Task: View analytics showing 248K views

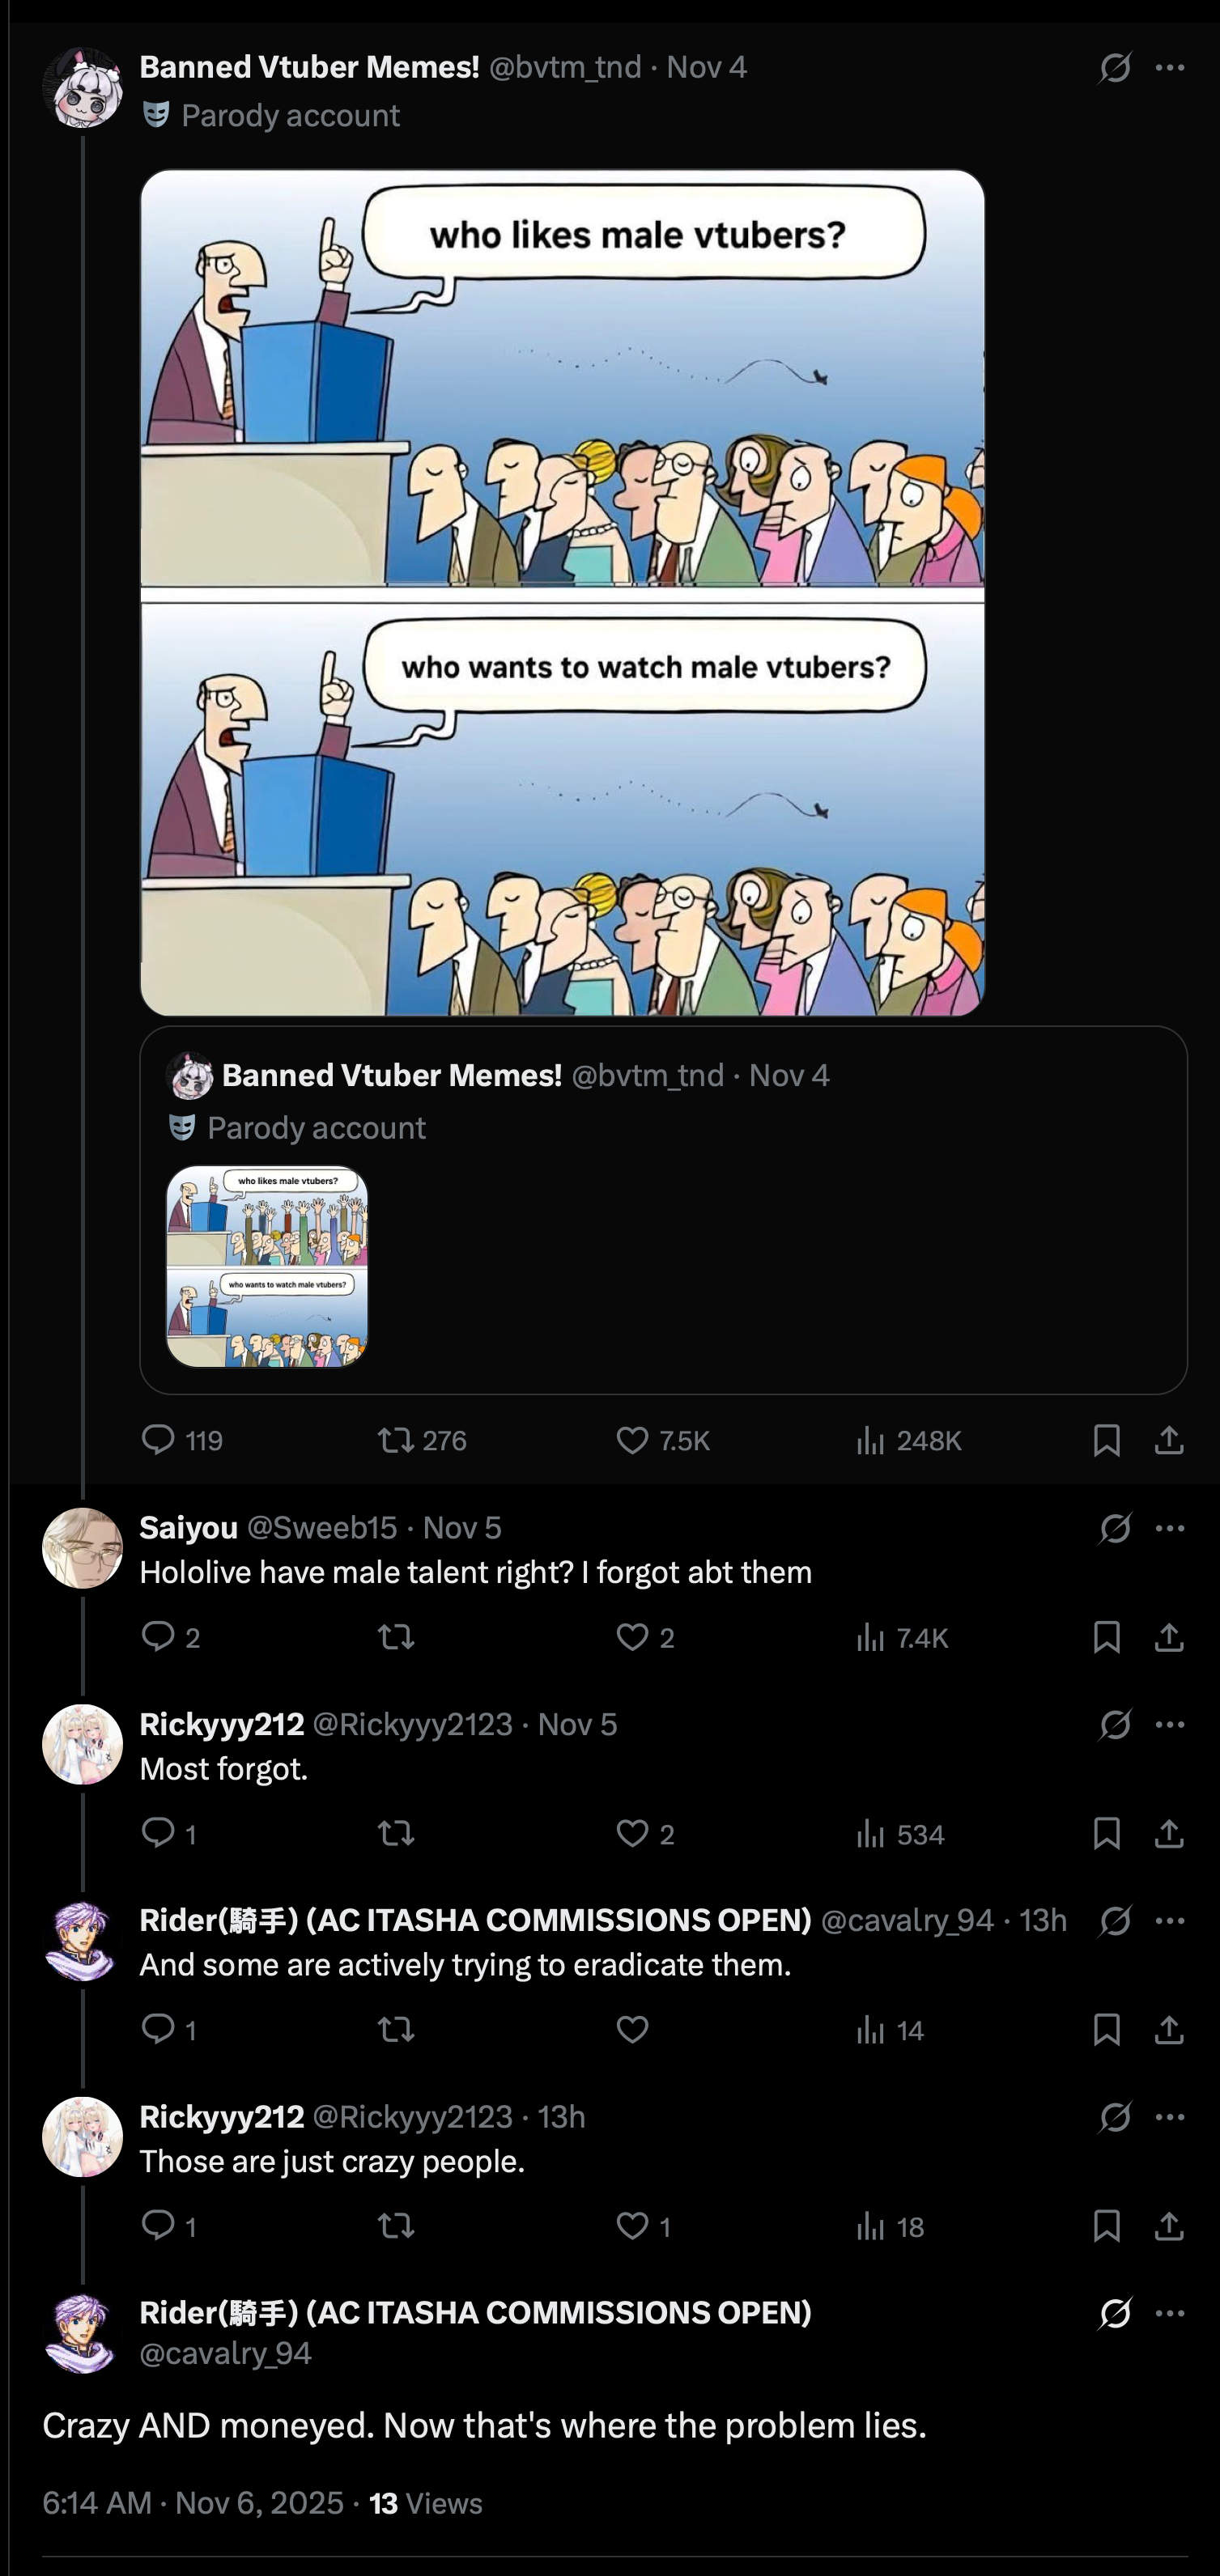Action: pyautogui.click(x=871, y=1440)
